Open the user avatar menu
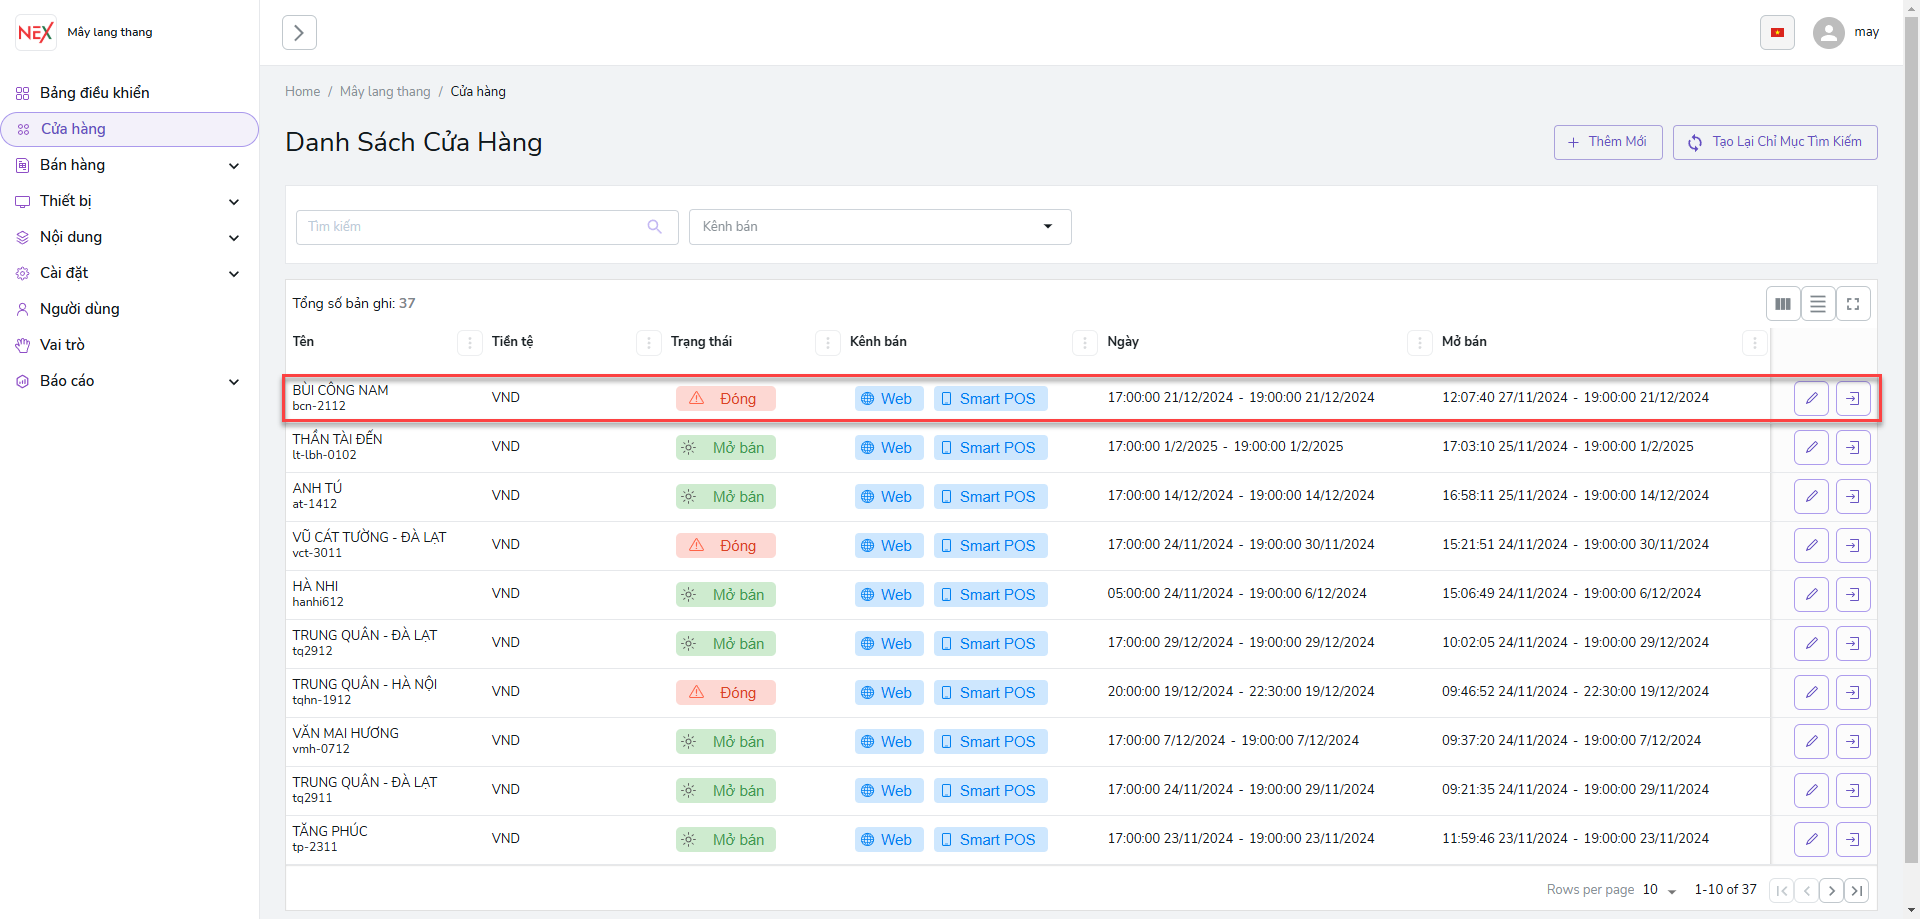The image size is (1920, 919). pos(1829,33)
